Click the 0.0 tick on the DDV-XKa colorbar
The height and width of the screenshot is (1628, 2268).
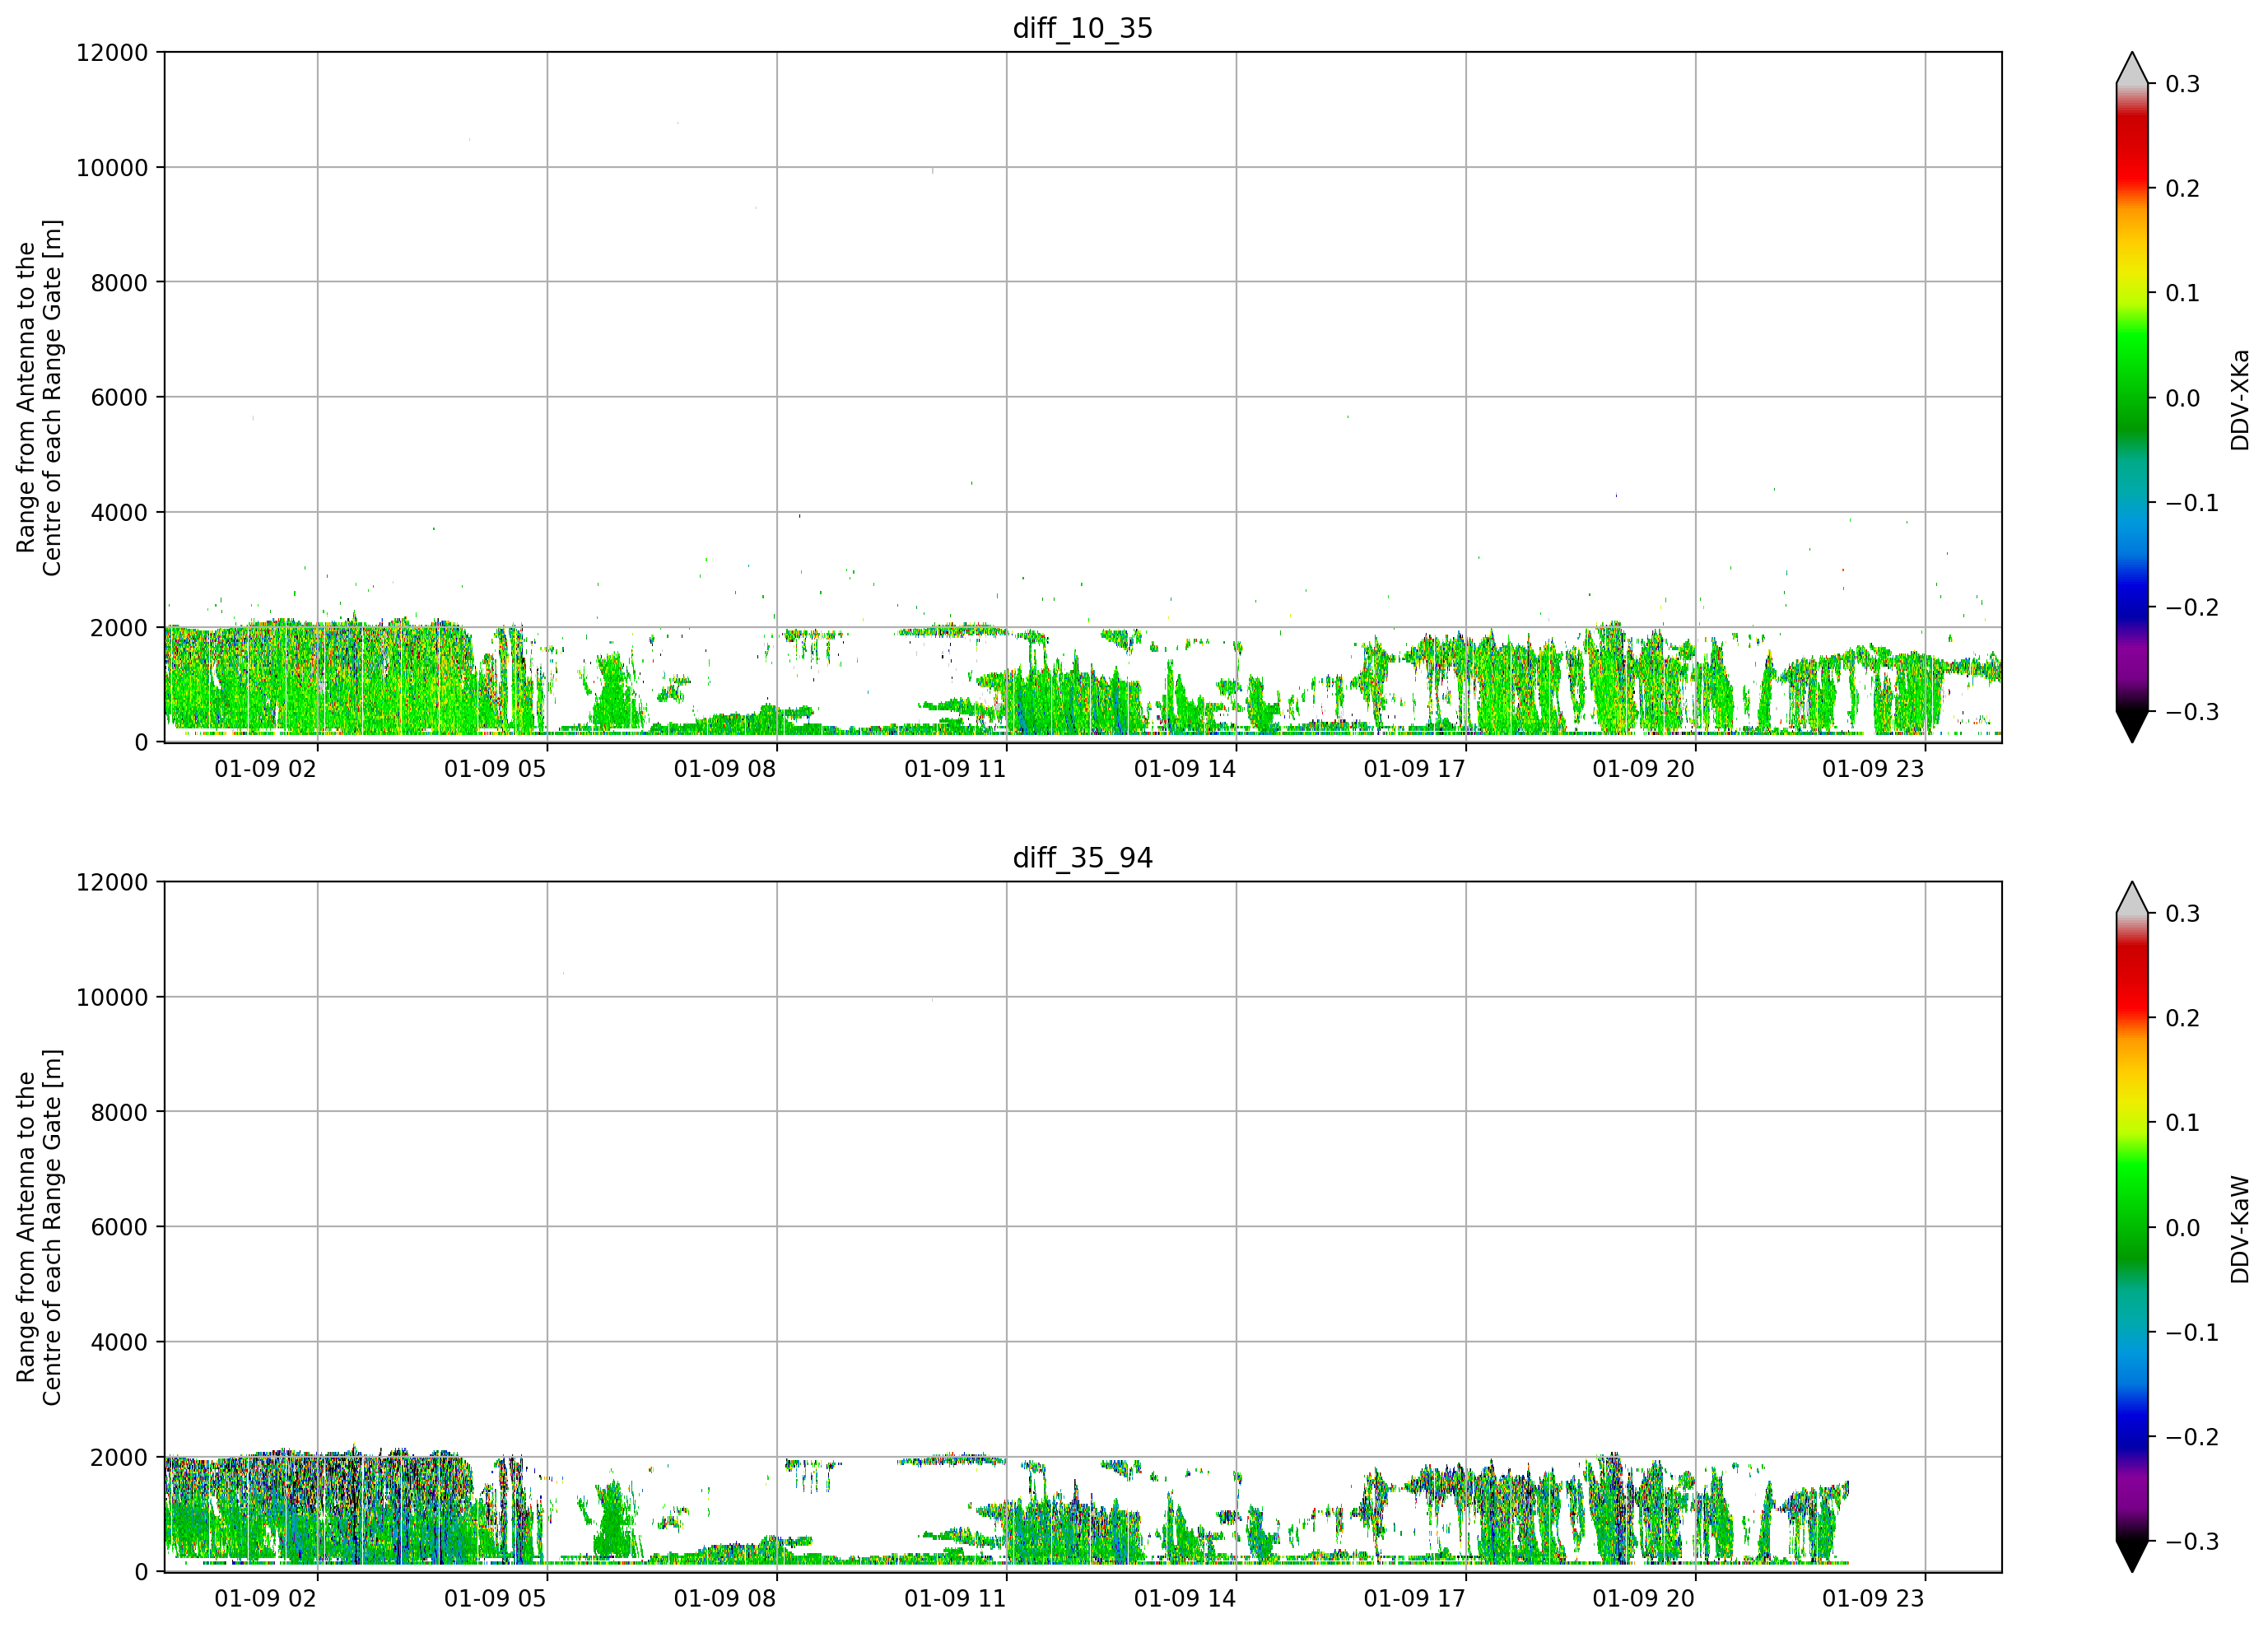2183,398
